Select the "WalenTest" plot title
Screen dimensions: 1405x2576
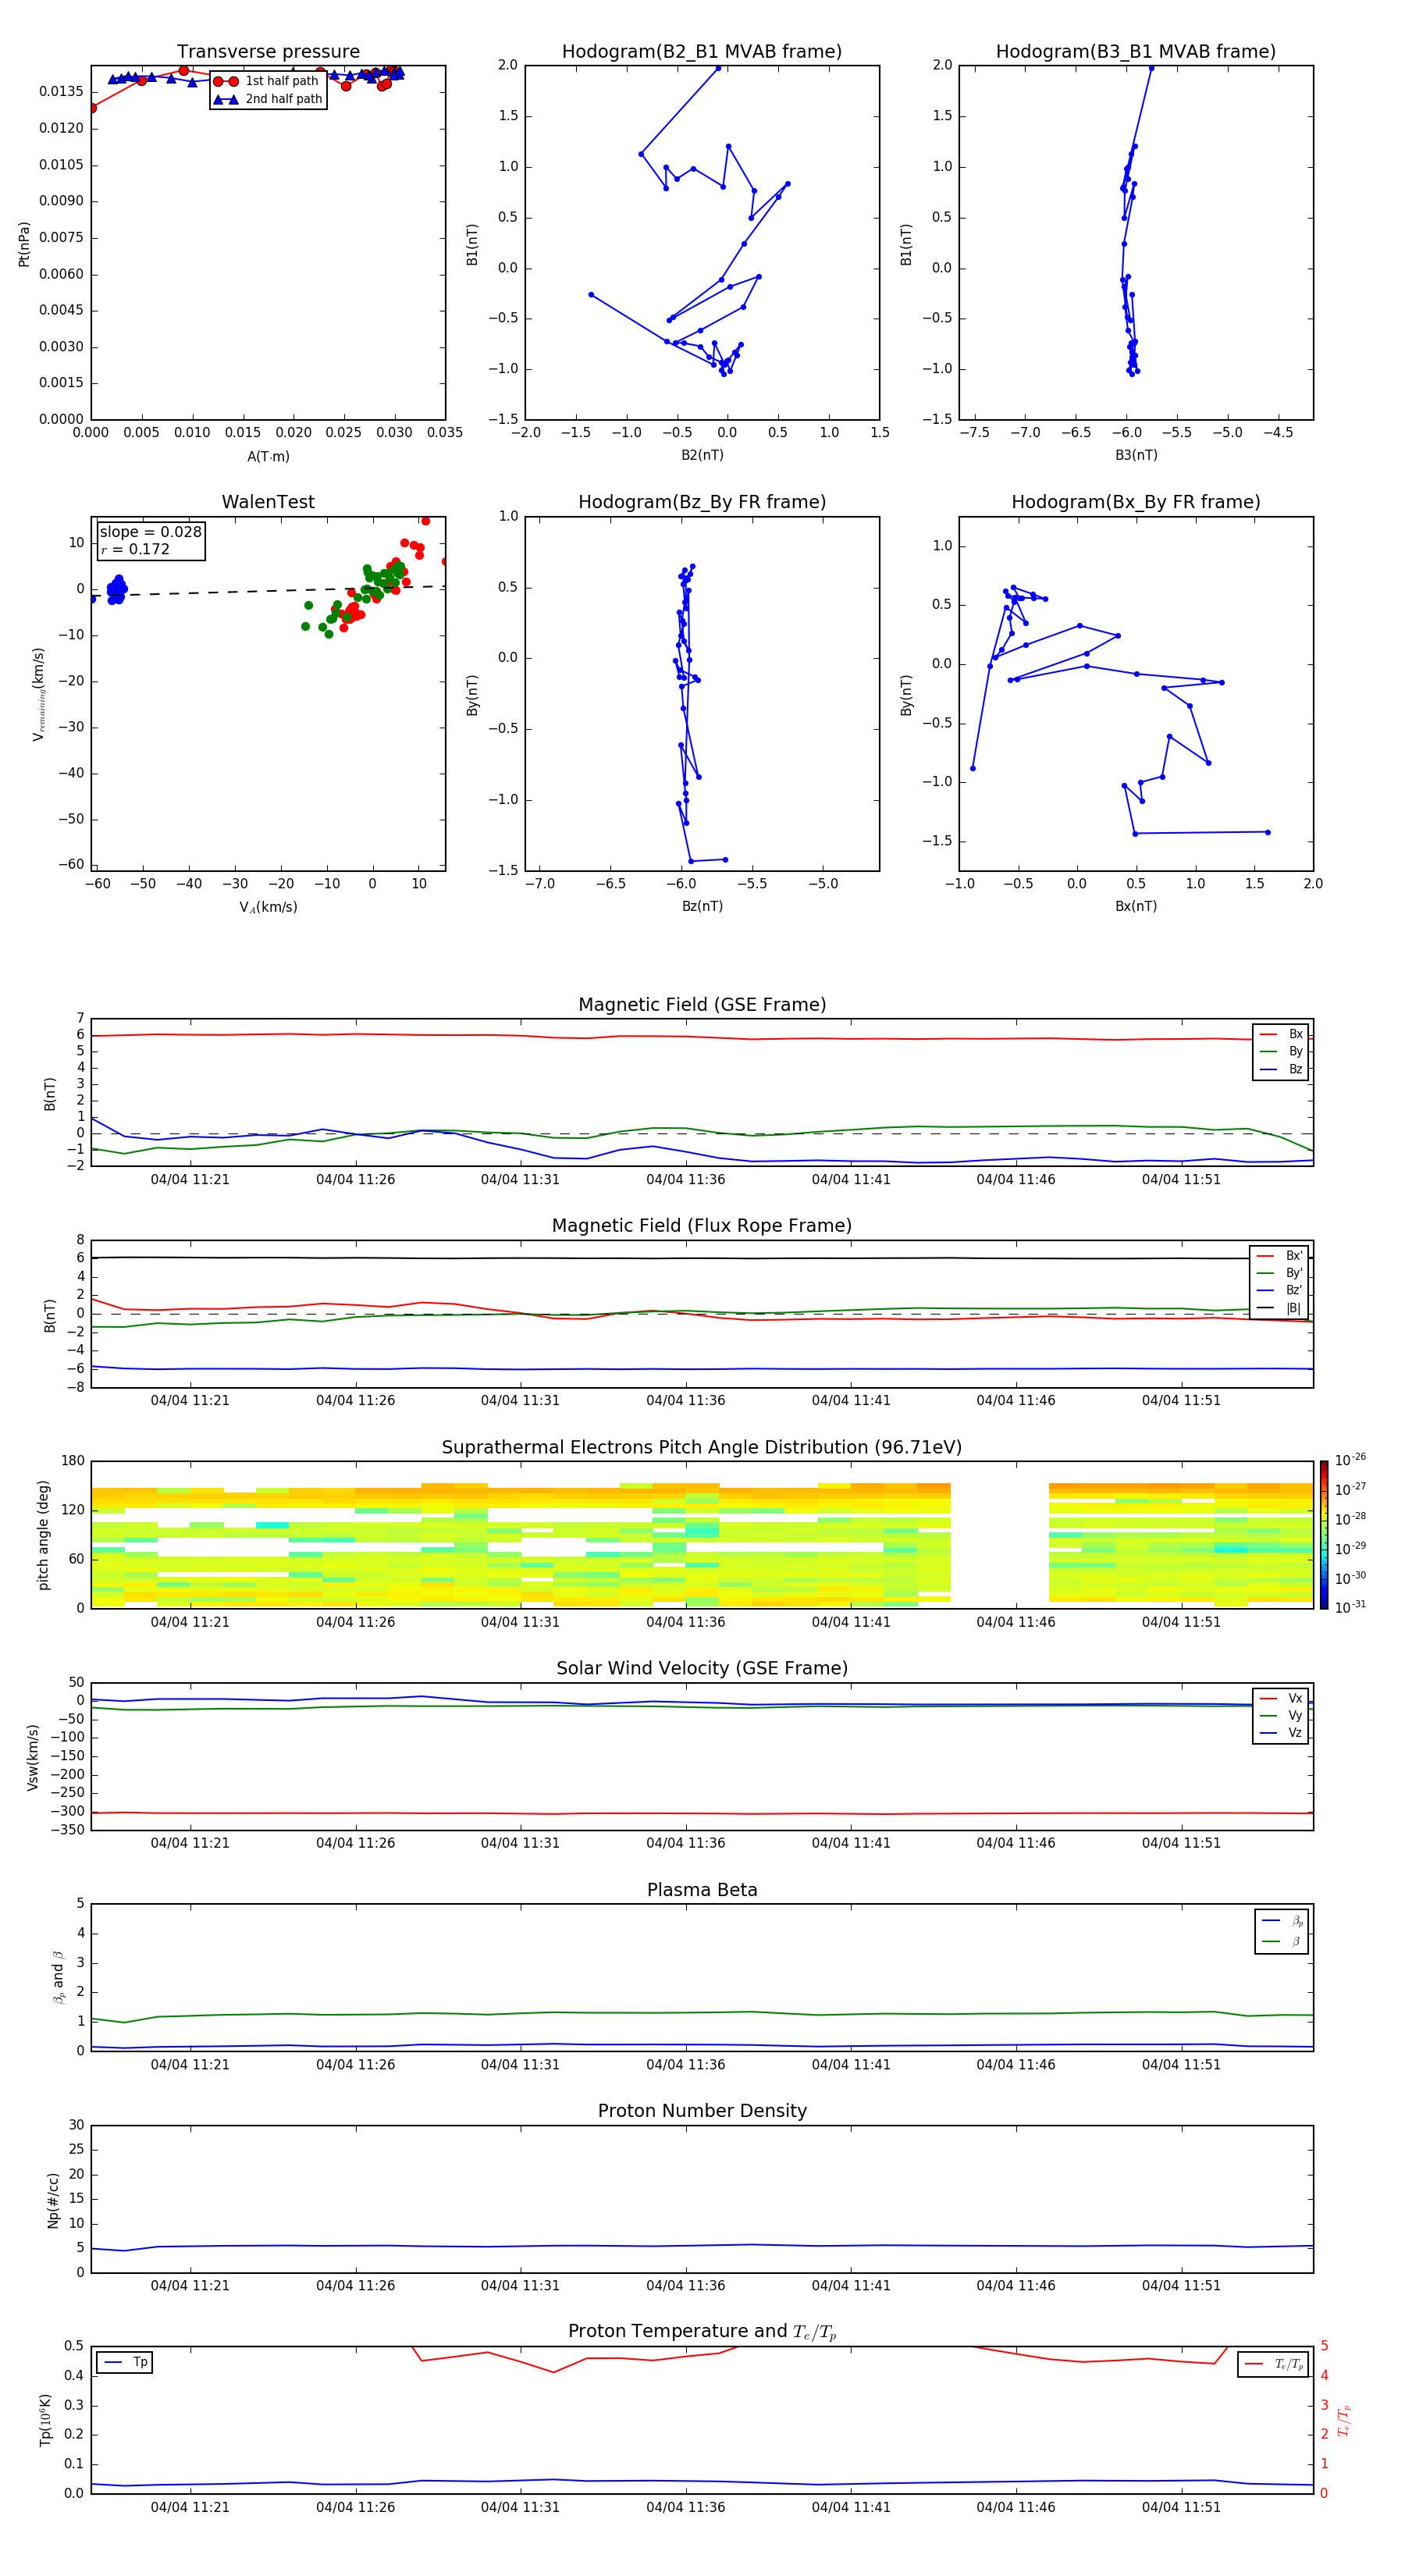tap(268, 502)
